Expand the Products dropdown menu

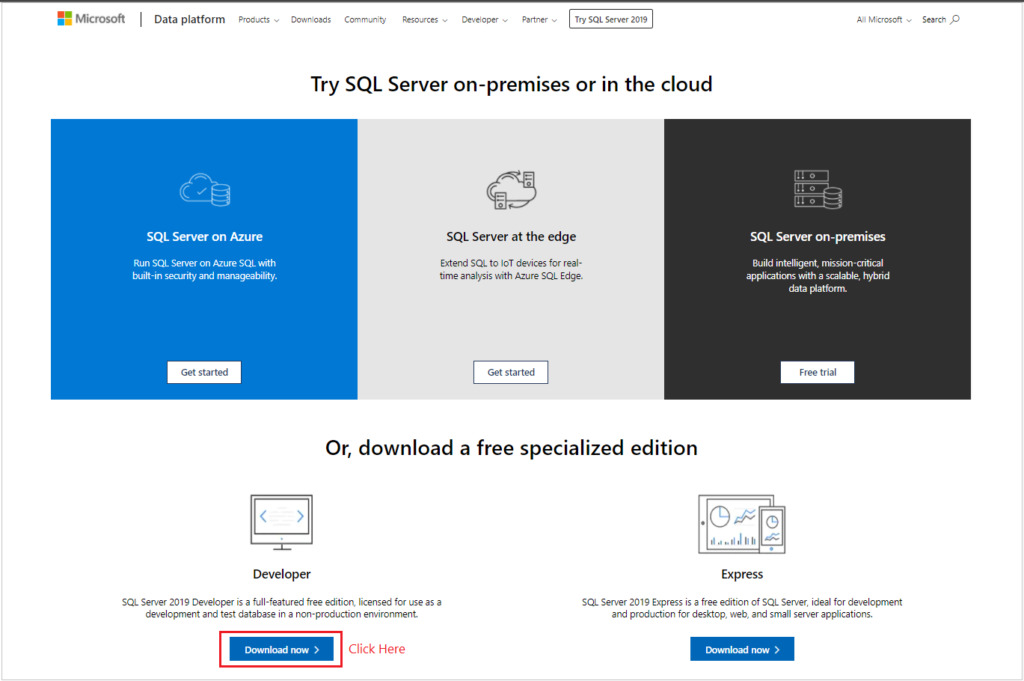[259, 20]
